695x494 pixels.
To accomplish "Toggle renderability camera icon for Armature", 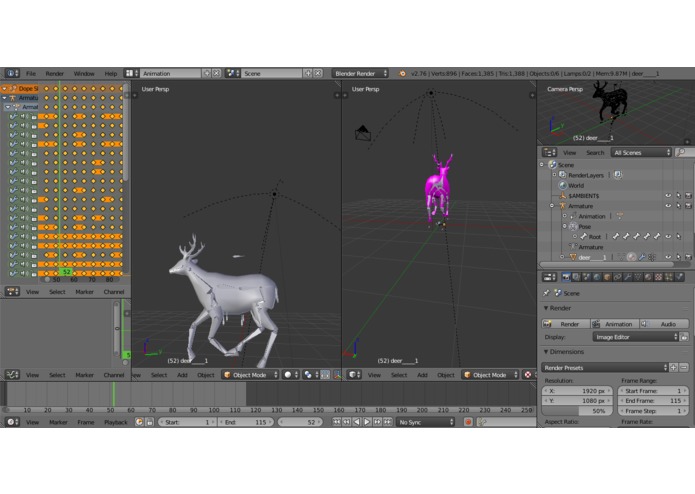I will 688,206.
